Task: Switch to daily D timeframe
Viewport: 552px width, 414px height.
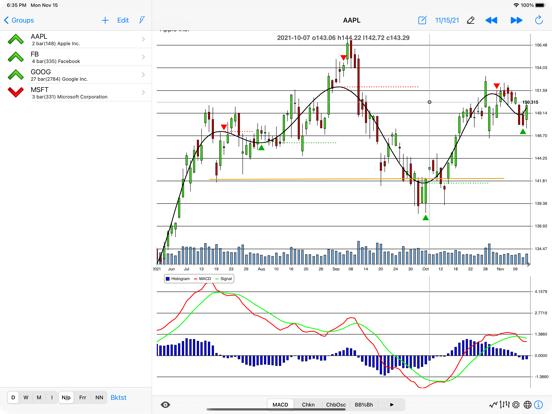Action: click(13, 397)
